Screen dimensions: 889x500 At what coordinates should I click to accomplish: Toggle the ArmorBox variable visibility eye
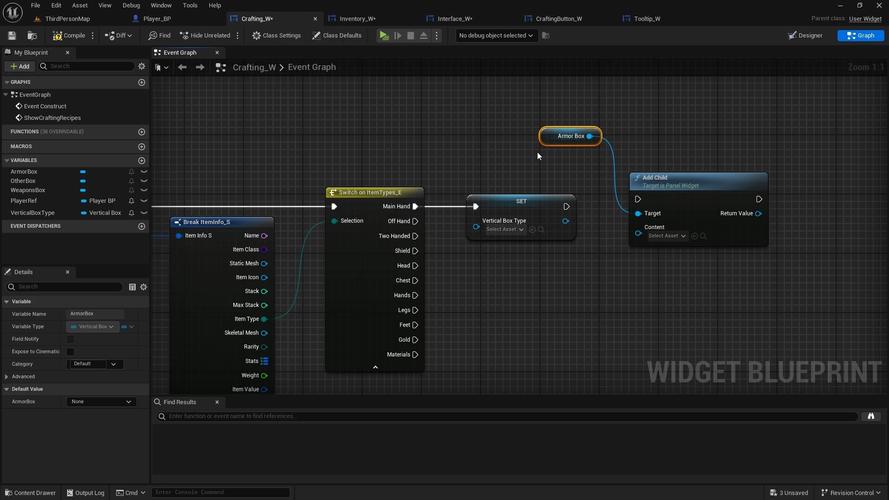144,171
